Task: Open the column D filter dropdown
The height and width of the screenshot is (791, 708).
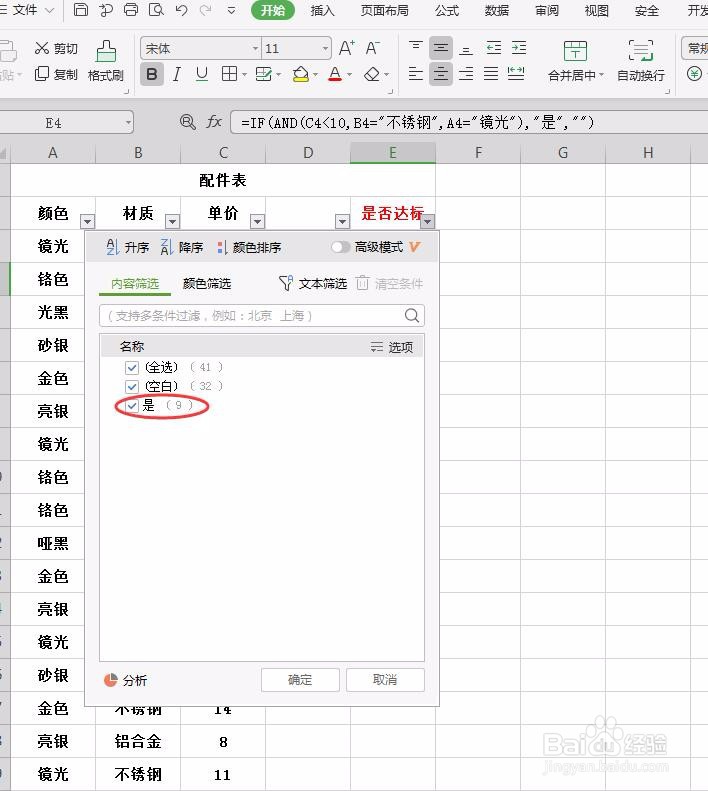Action: 342,221
